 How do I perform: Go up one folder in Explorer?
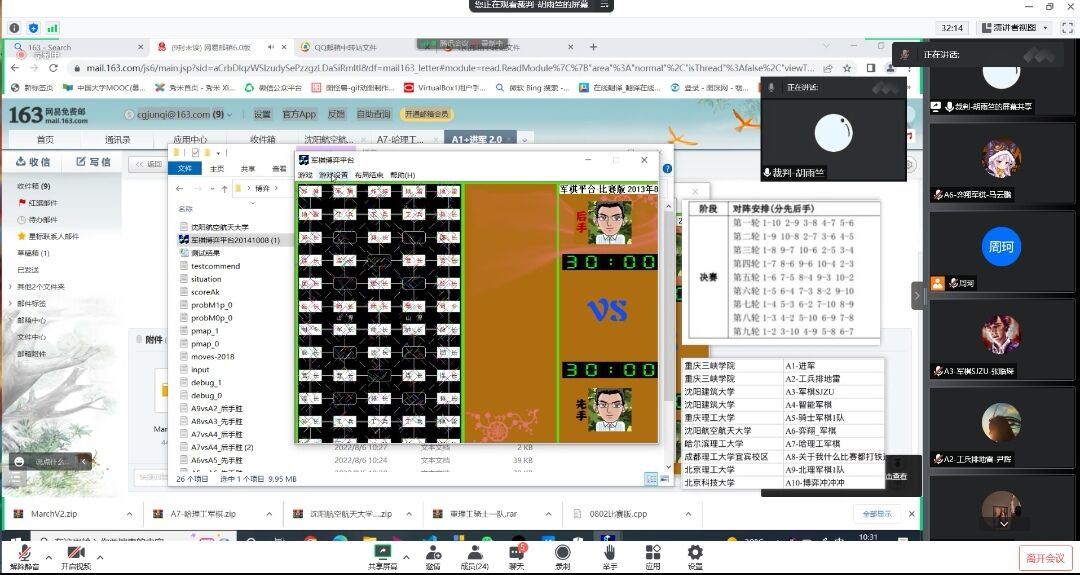coord(225,188)
